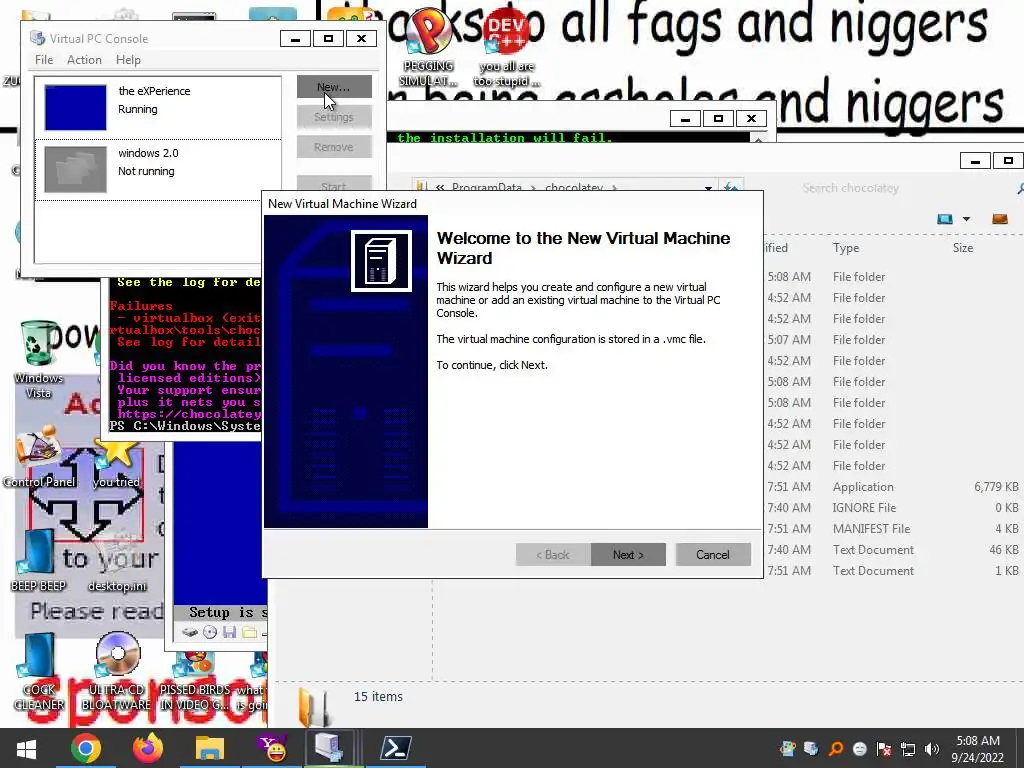The width and height of the screenshot is (1024, 768).
Task: Select the PISSED BIRDS IN VIDEO G... desktop icon
Action: (x=195, y=679)
